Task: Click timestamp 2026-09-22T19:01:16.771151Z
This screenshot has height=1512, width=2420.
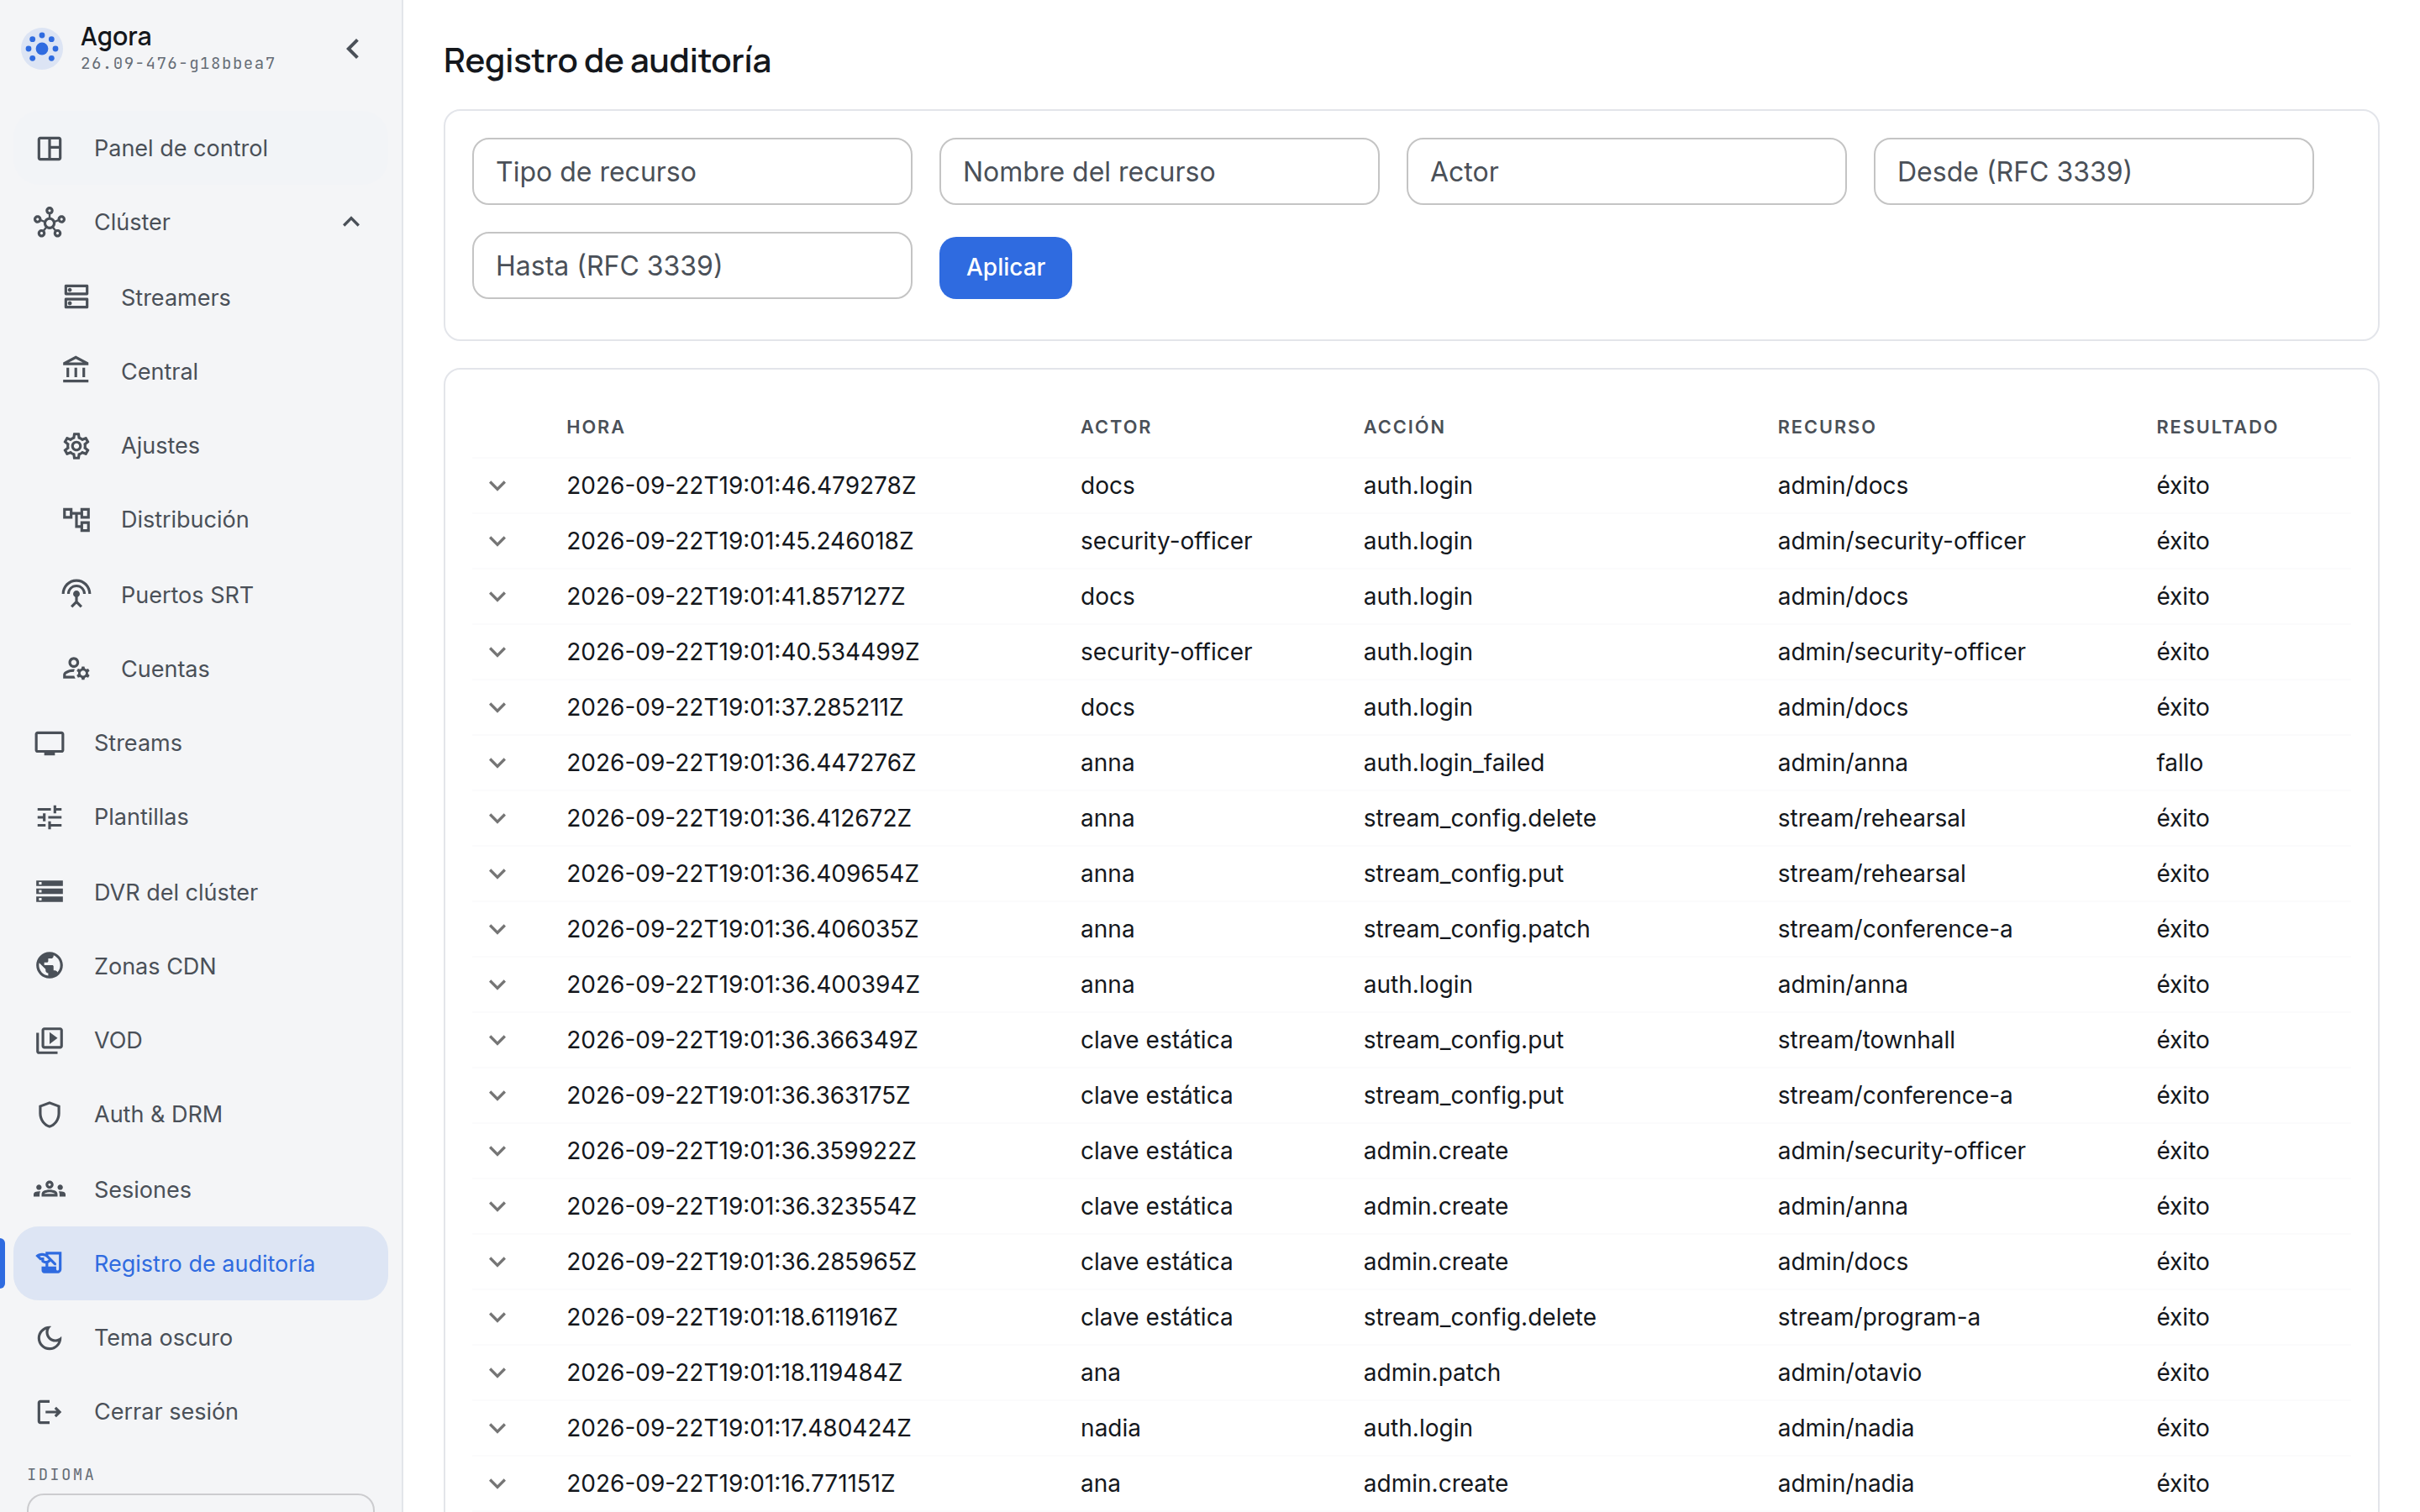Action: coord(730,1483)
